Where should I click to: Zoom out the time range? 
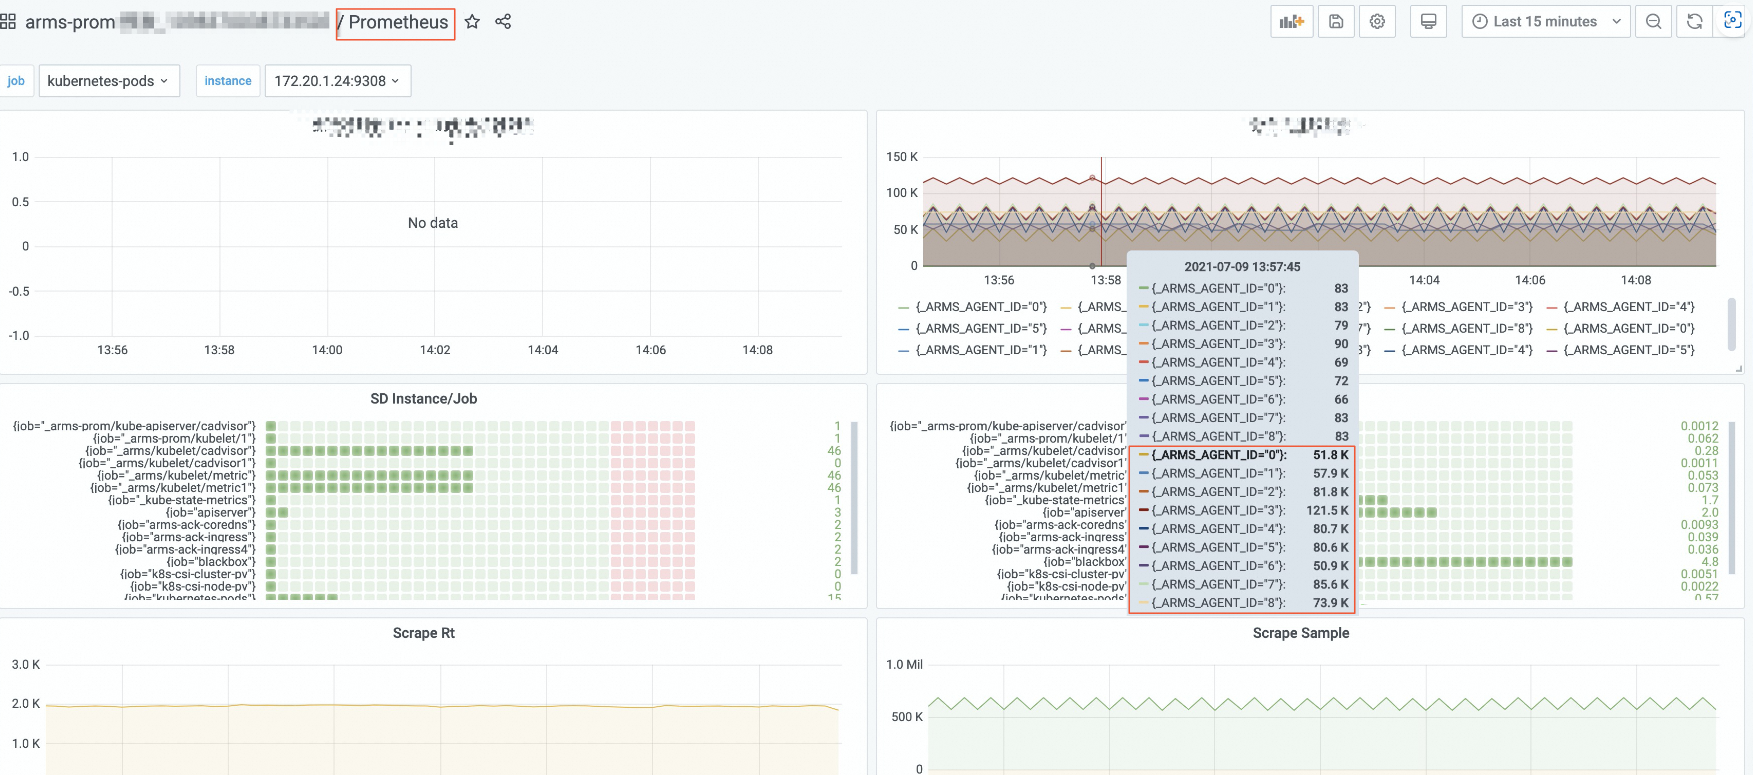1654,22
